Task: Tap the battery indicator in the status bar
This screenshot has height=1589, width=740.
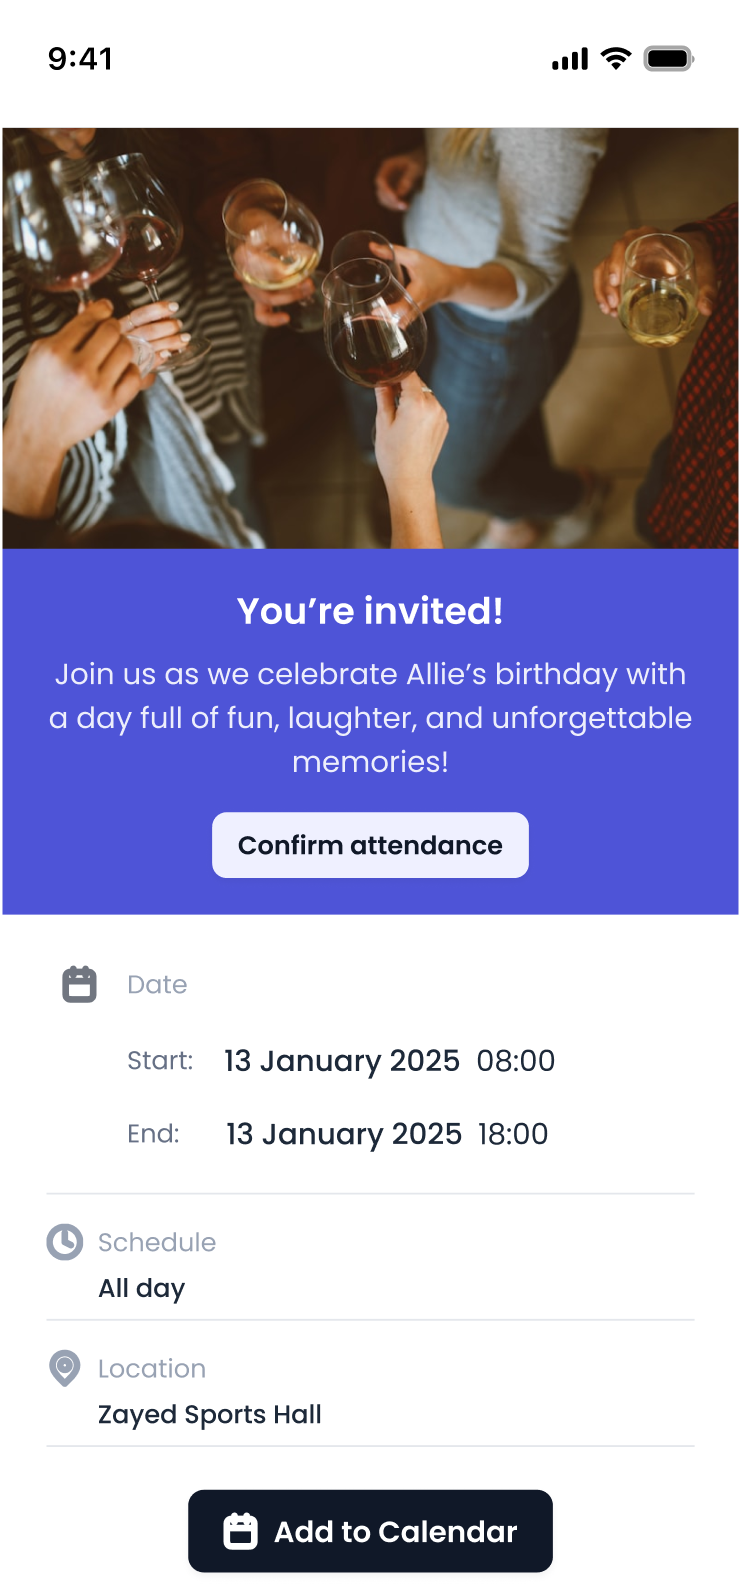Action: (x=668, y=59)
